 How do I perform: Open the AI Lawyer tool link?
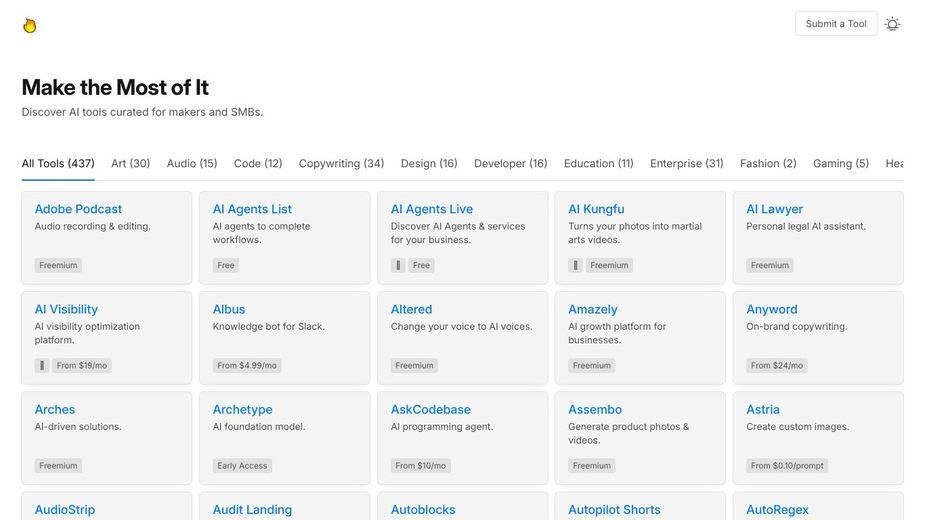pos(774,209)
